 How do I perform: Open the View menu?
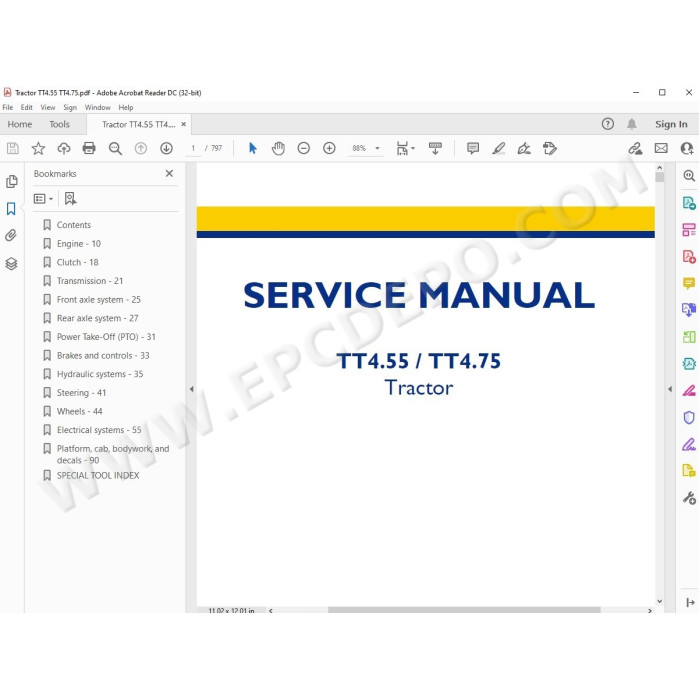48,108
